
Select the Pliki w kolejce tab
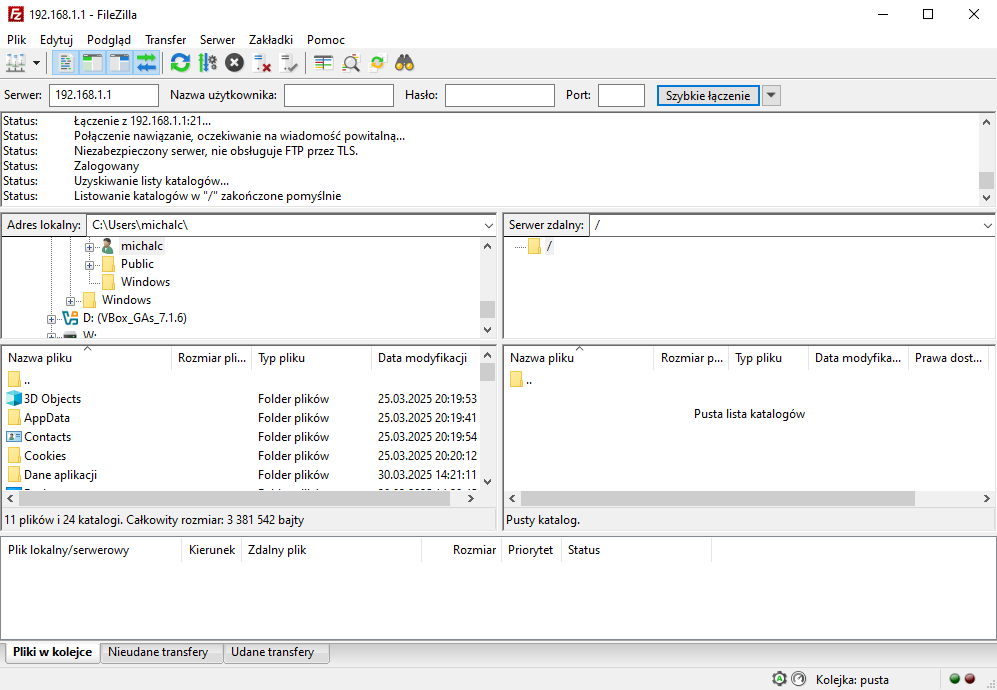(x=52, y=652)
